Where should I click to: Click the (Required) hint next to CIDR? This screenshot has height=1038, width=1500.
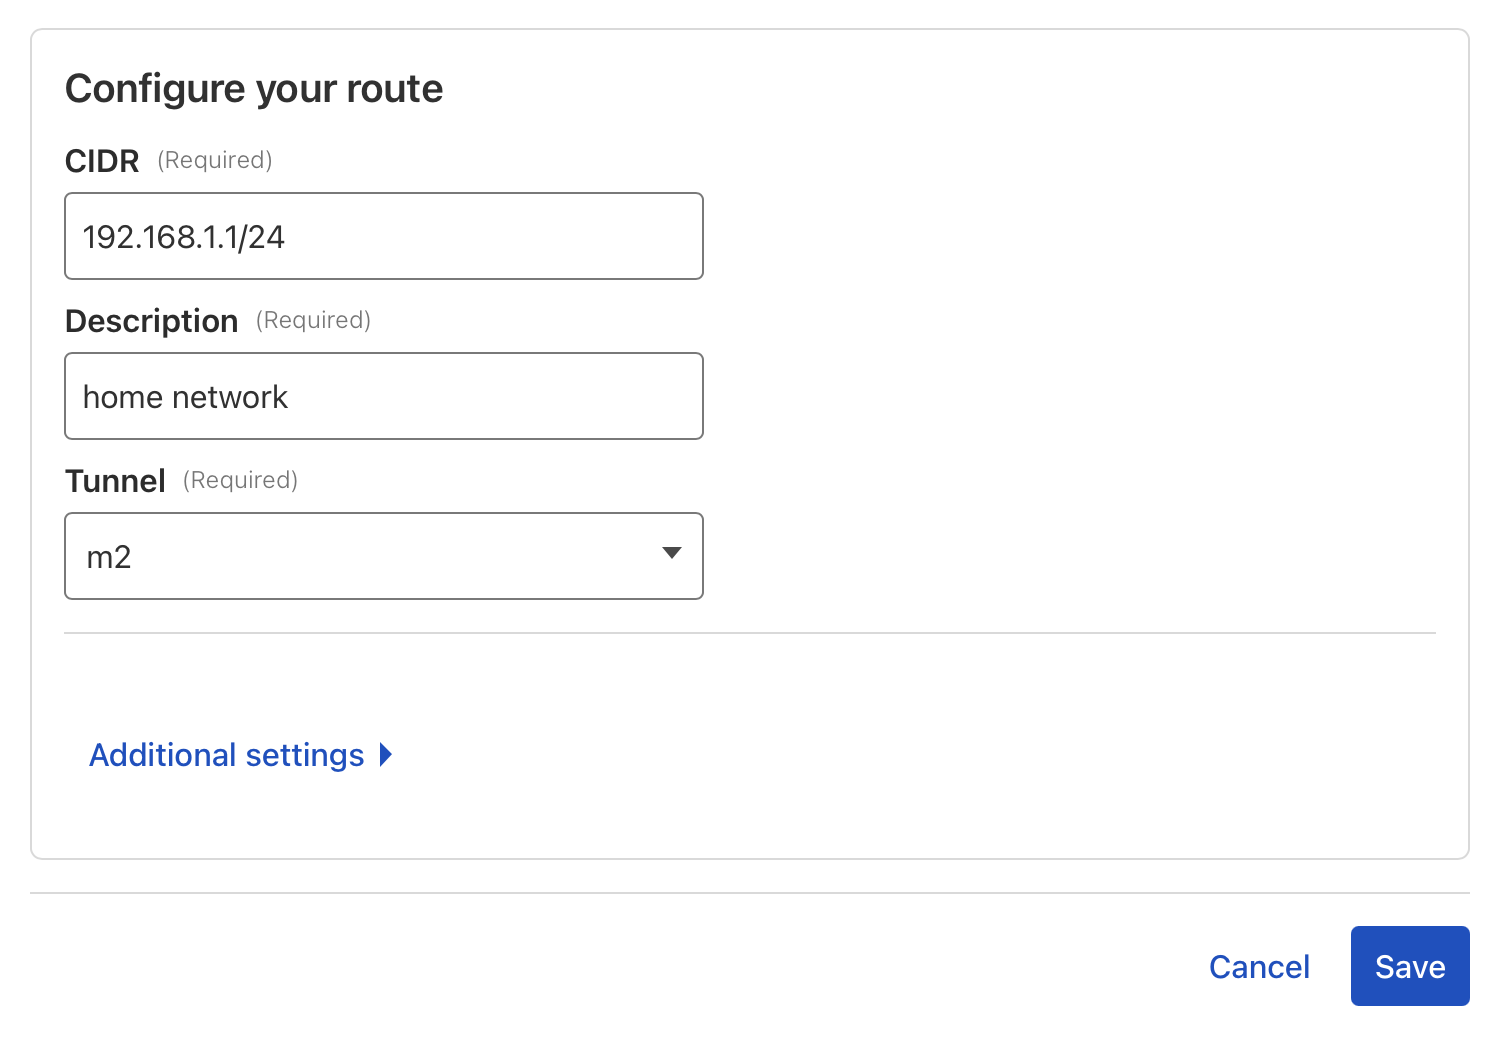coord(214,160)
